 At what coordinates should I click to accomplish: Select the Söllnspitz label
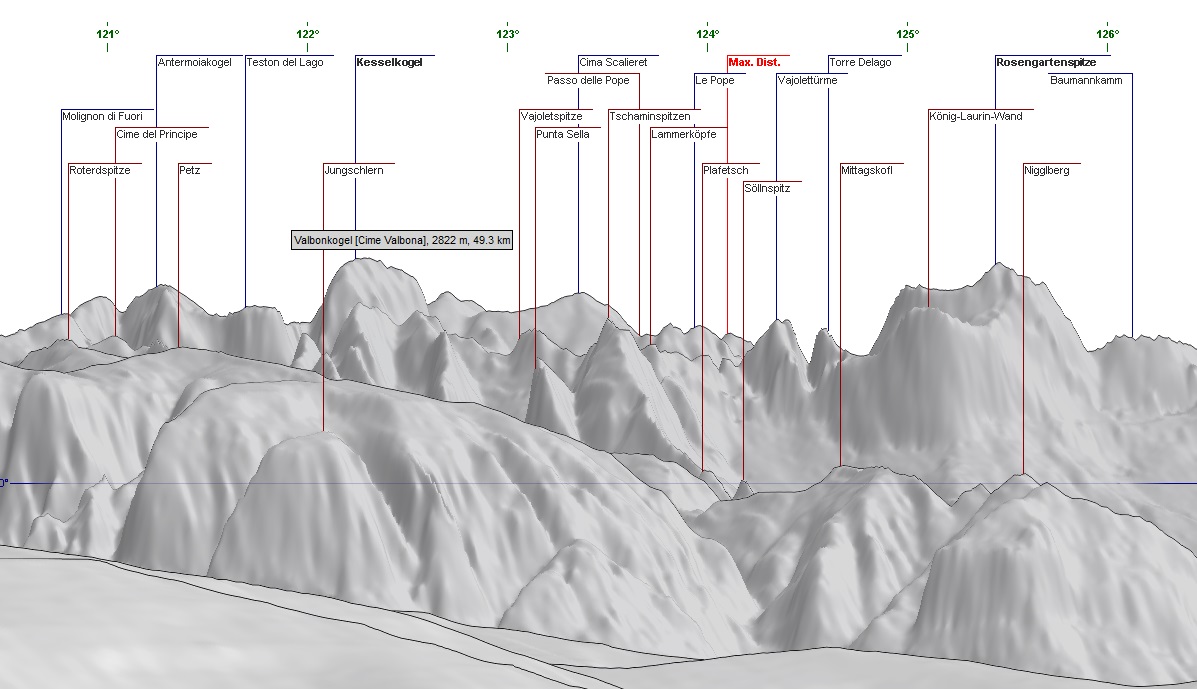[767, 188]
